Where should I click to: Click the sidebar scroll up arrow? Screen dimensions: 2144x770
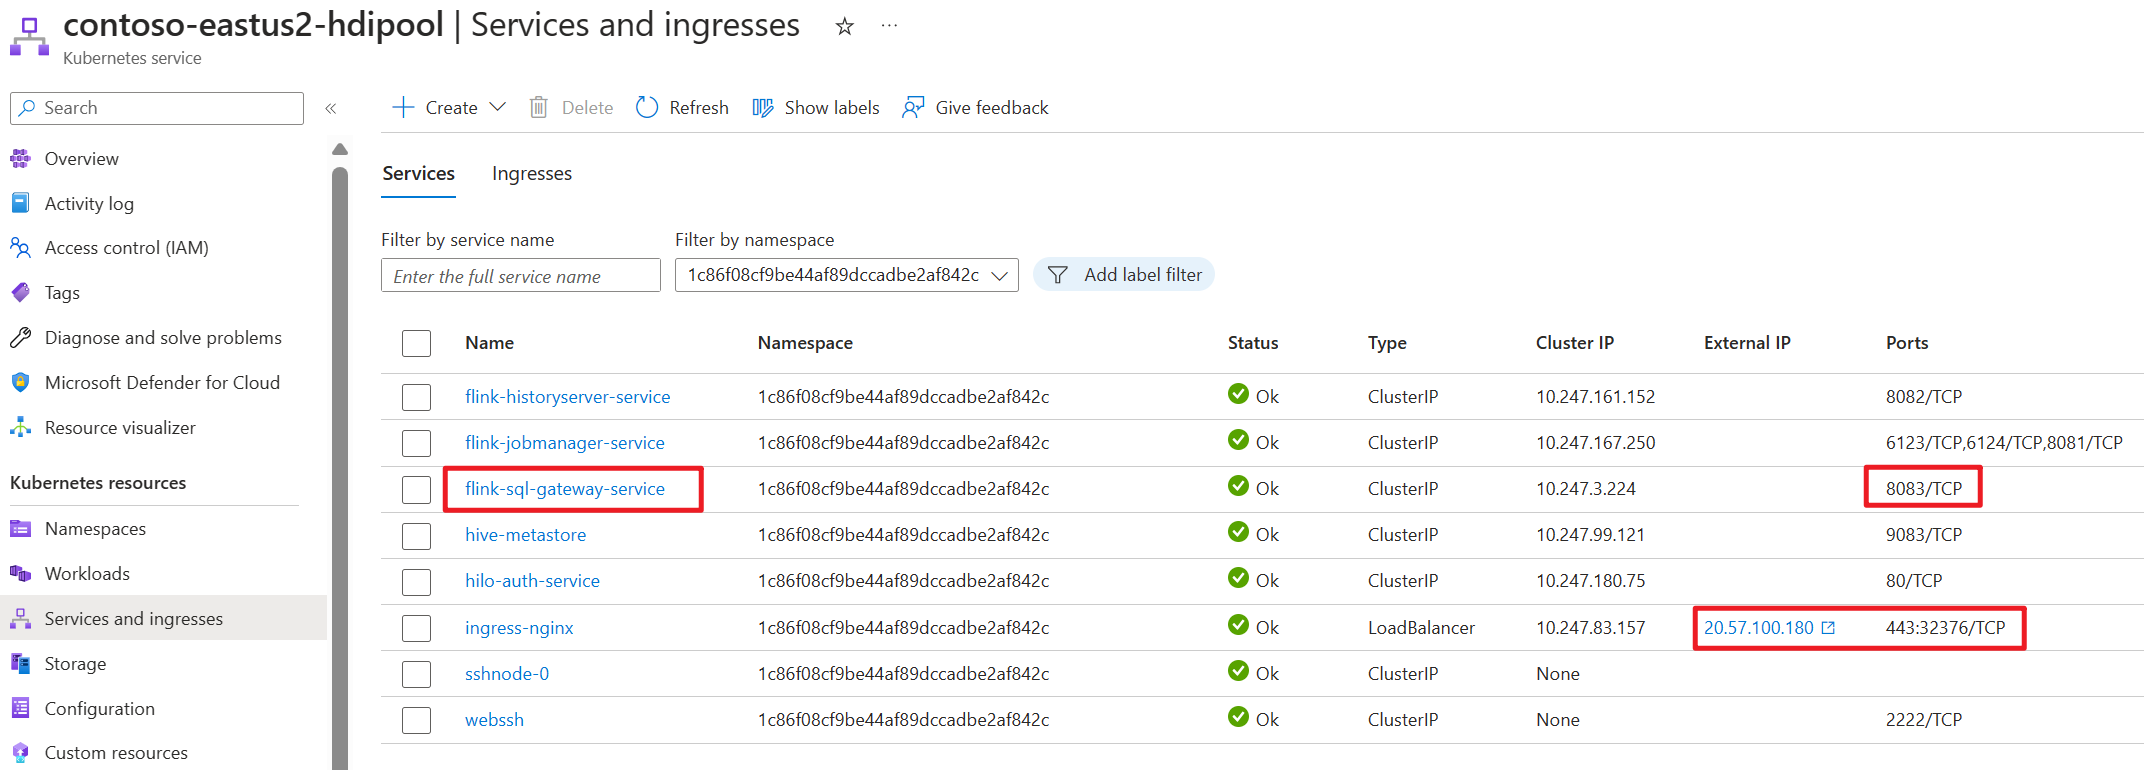(340, 149)
